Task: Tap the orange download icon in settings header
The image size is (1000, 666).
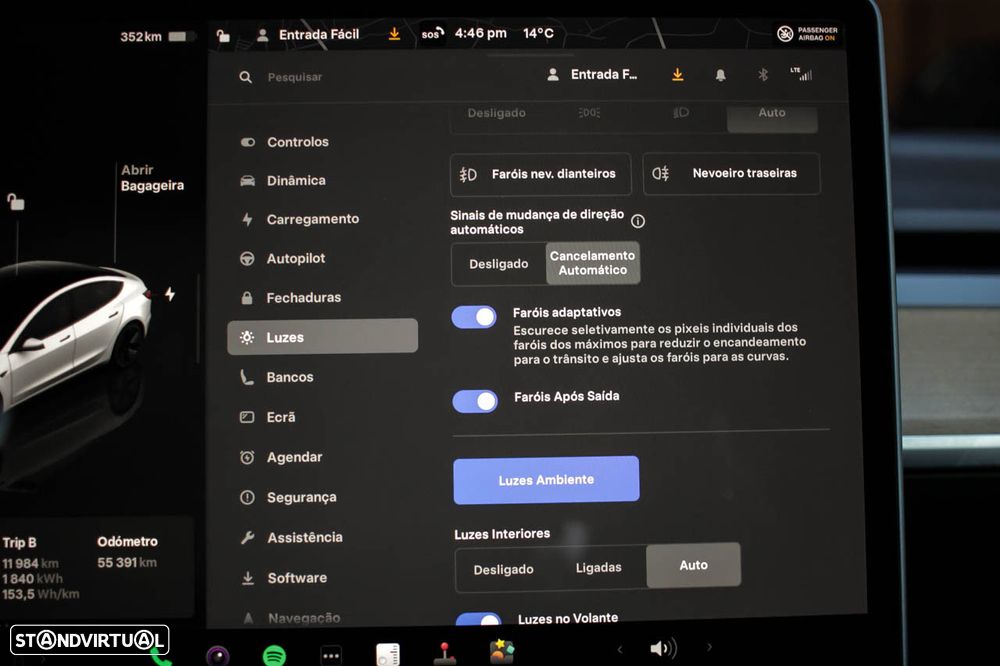Action: (678, 75)
